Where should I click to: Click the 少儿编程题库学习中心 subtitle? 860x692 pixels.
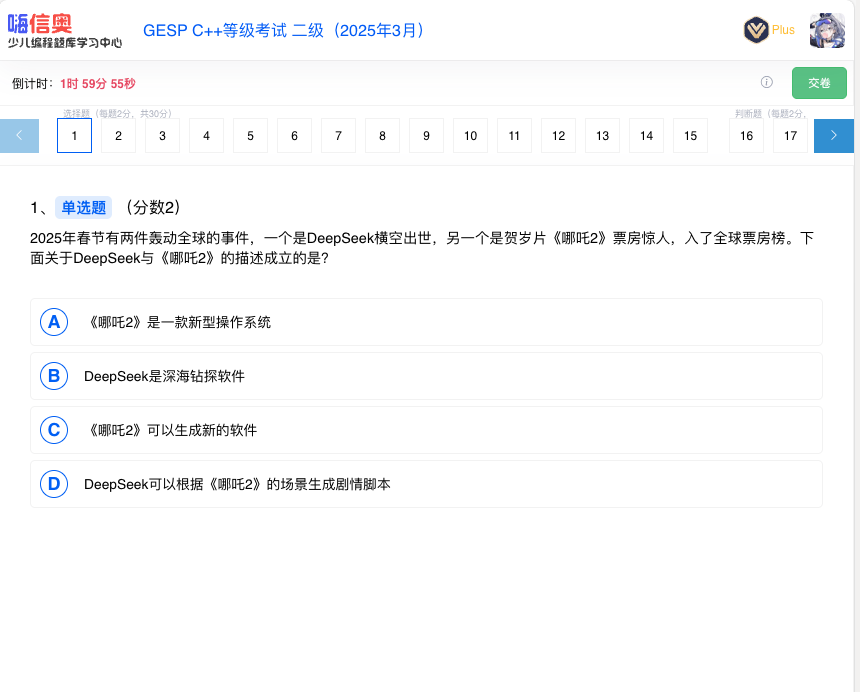click(x=65, y=43)
